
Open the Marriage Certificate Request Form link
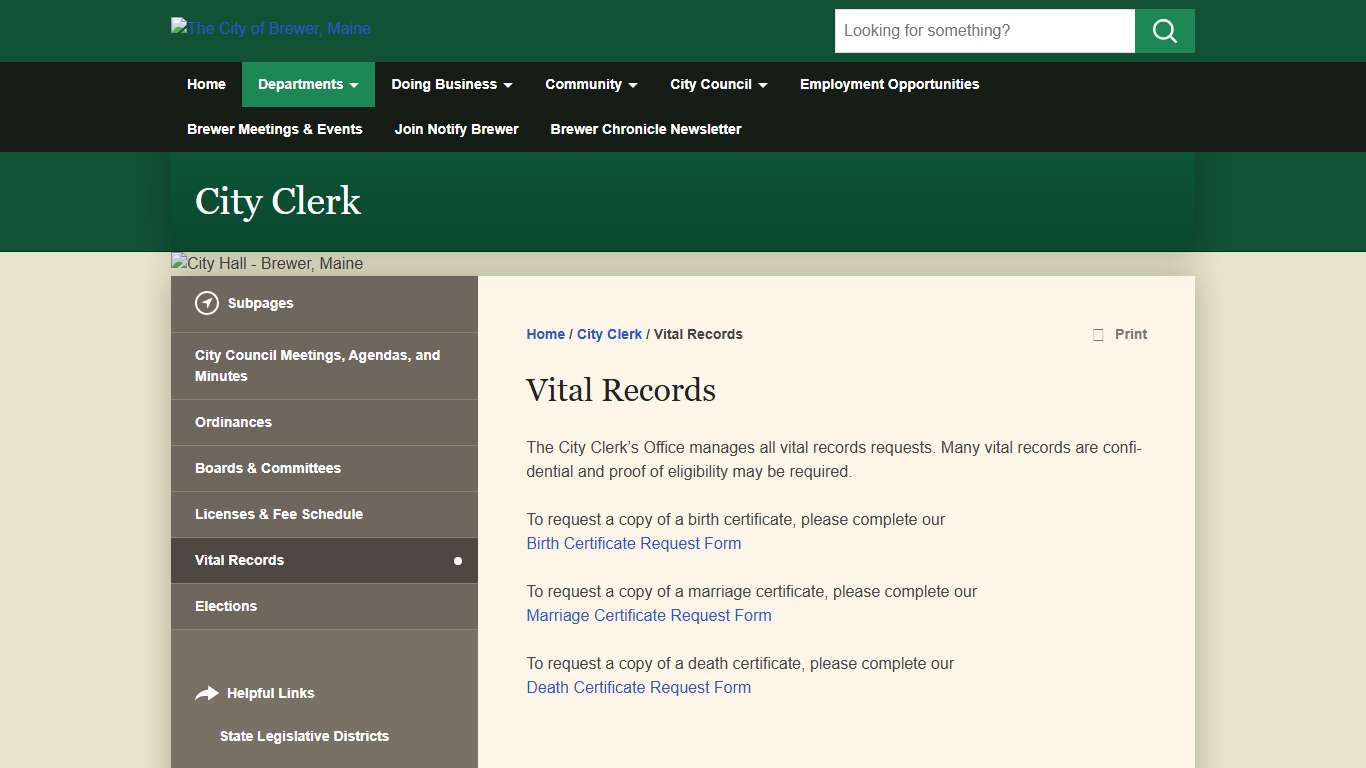click(648, 615)
